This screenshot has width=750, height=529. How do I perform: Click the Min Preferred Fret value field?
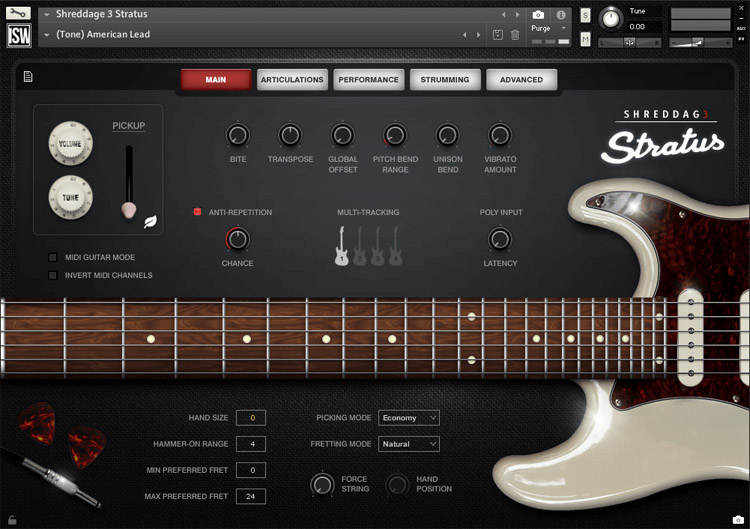click(251, 470)
